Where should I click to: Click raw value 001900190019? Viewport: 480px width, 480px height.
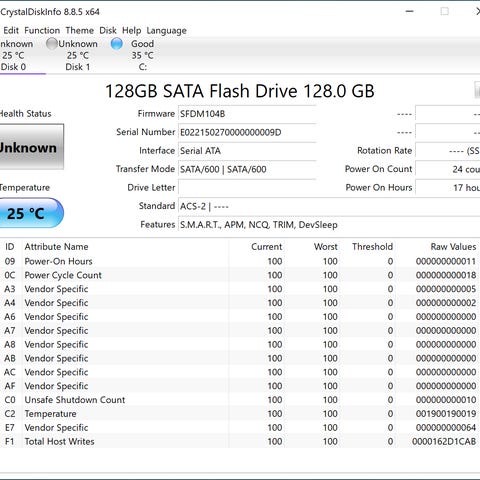(x=446, y=414)
